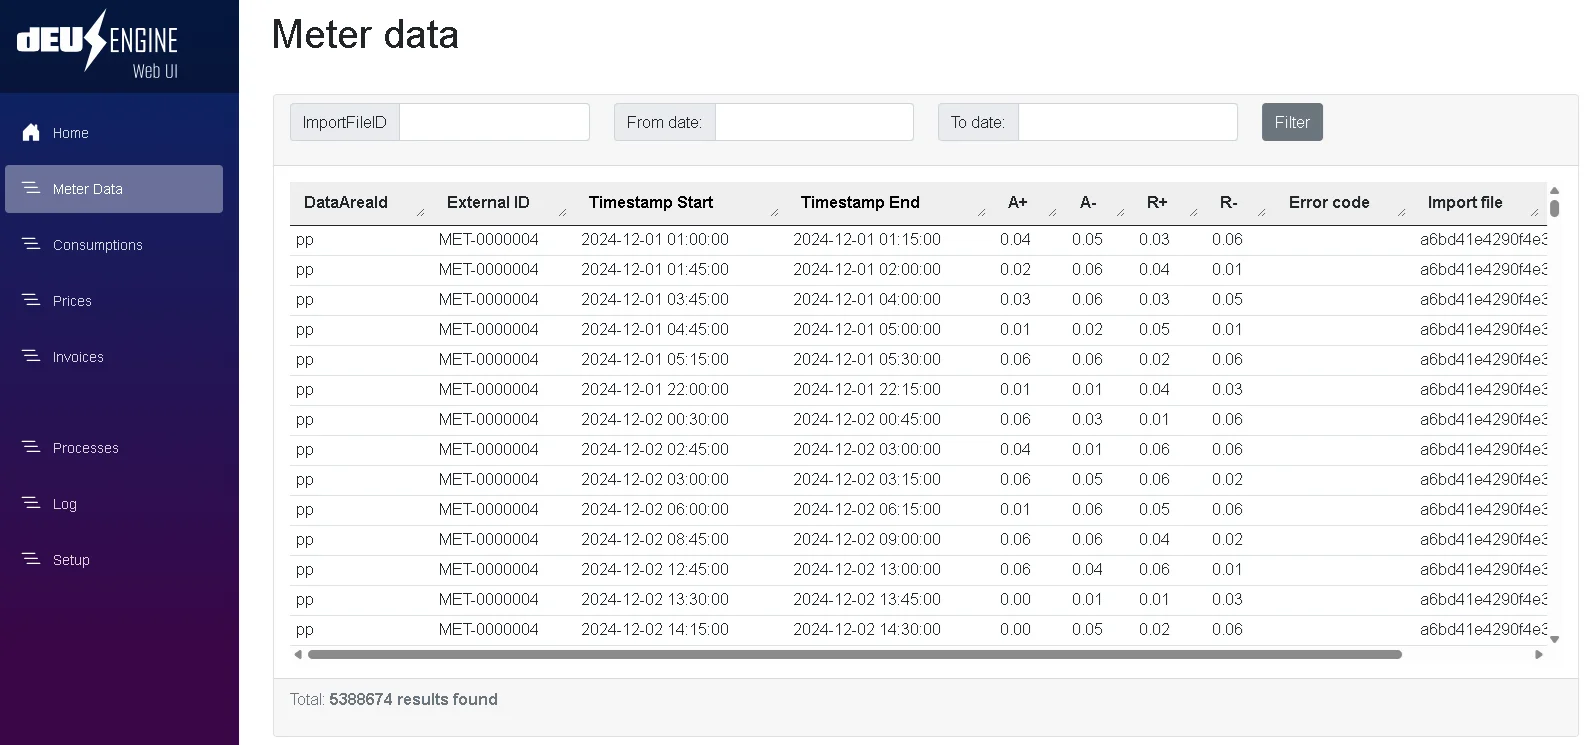This screenshot has height=745, width=1594.
Task: Click the Home house icon
Action: [31, 132]
